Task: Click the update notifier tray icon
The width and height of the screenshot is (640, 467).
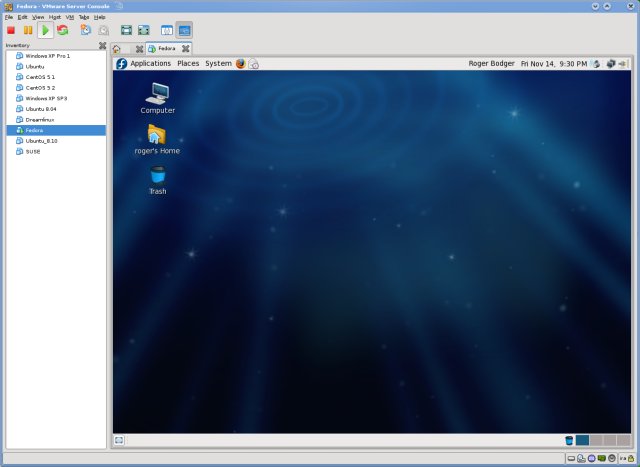Action: pyautogui.click(x=596, y=64)
